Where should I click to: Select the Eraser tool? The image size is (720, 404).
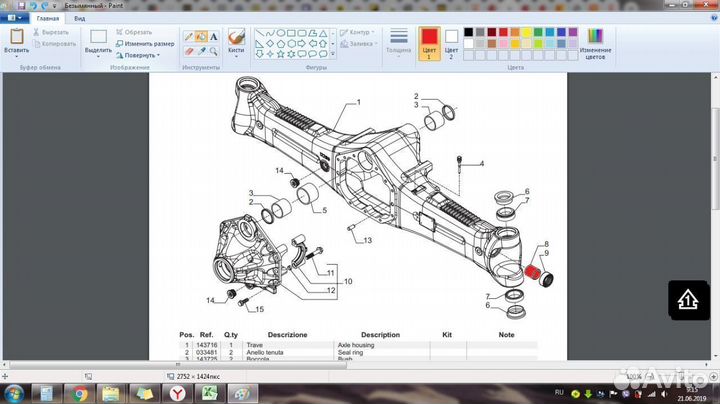pos(188,50)
